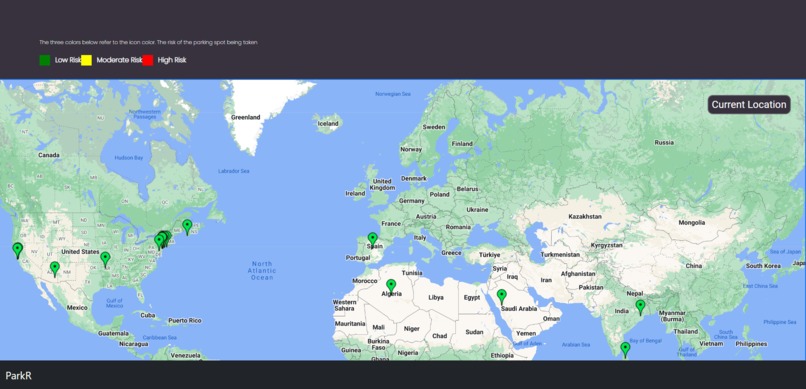Screen dimensions: 806x389
Task: Click the Kazakhstan label on map
Action: tap(585, 216)
